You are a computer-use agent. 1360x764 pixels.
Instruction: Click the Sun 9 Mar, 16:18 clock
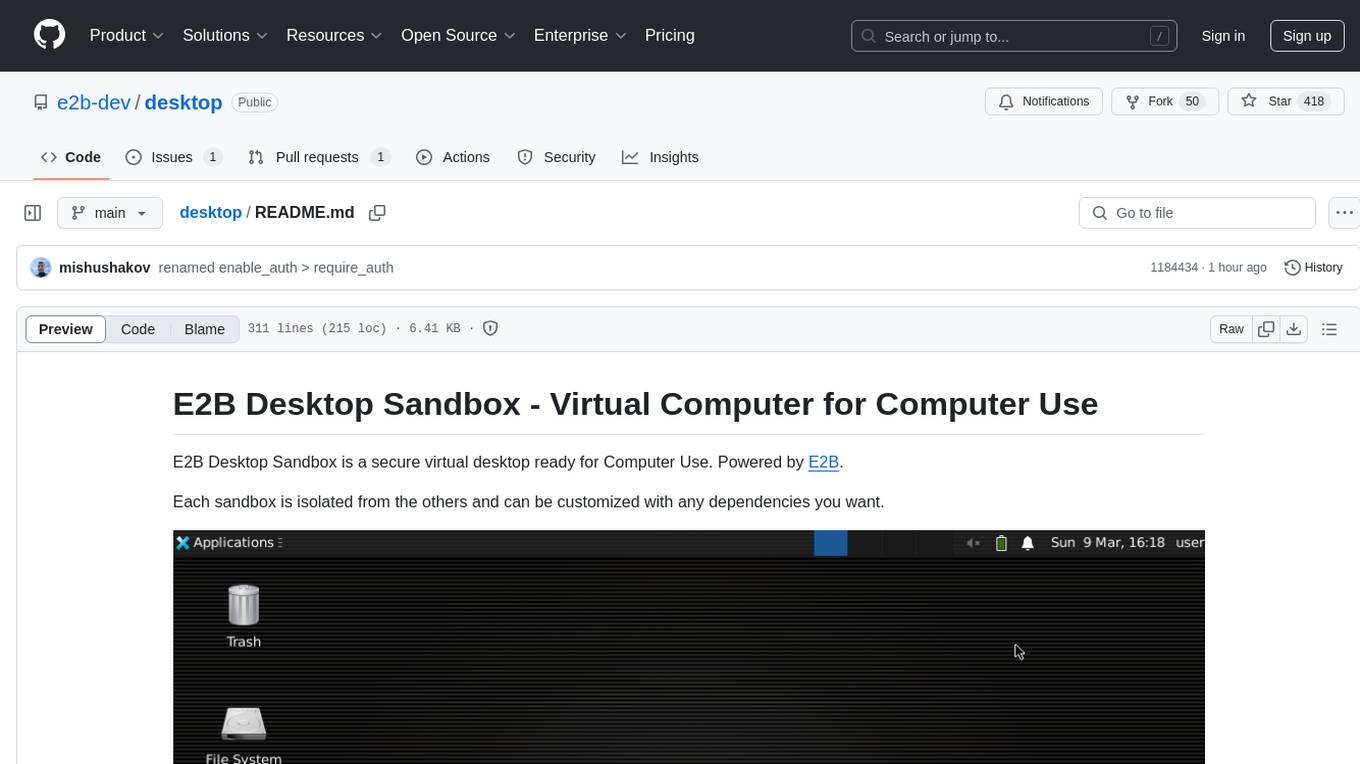tap(1108, 542)
